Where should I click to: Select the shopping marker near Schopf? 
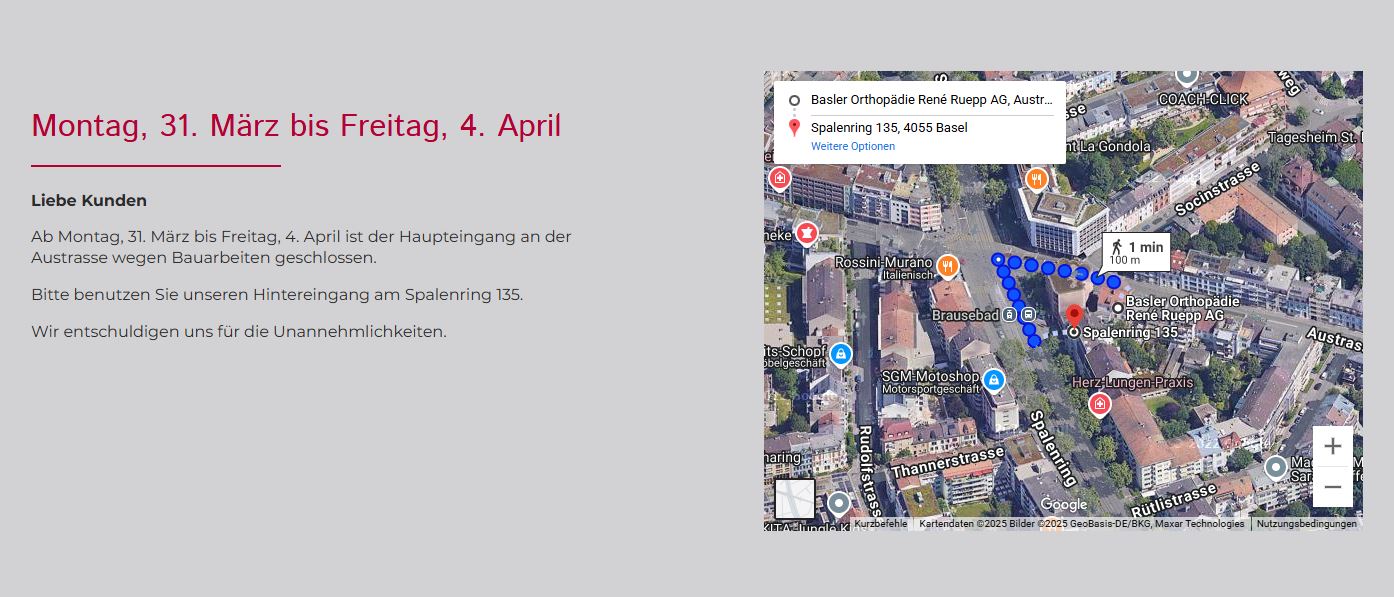841,355
